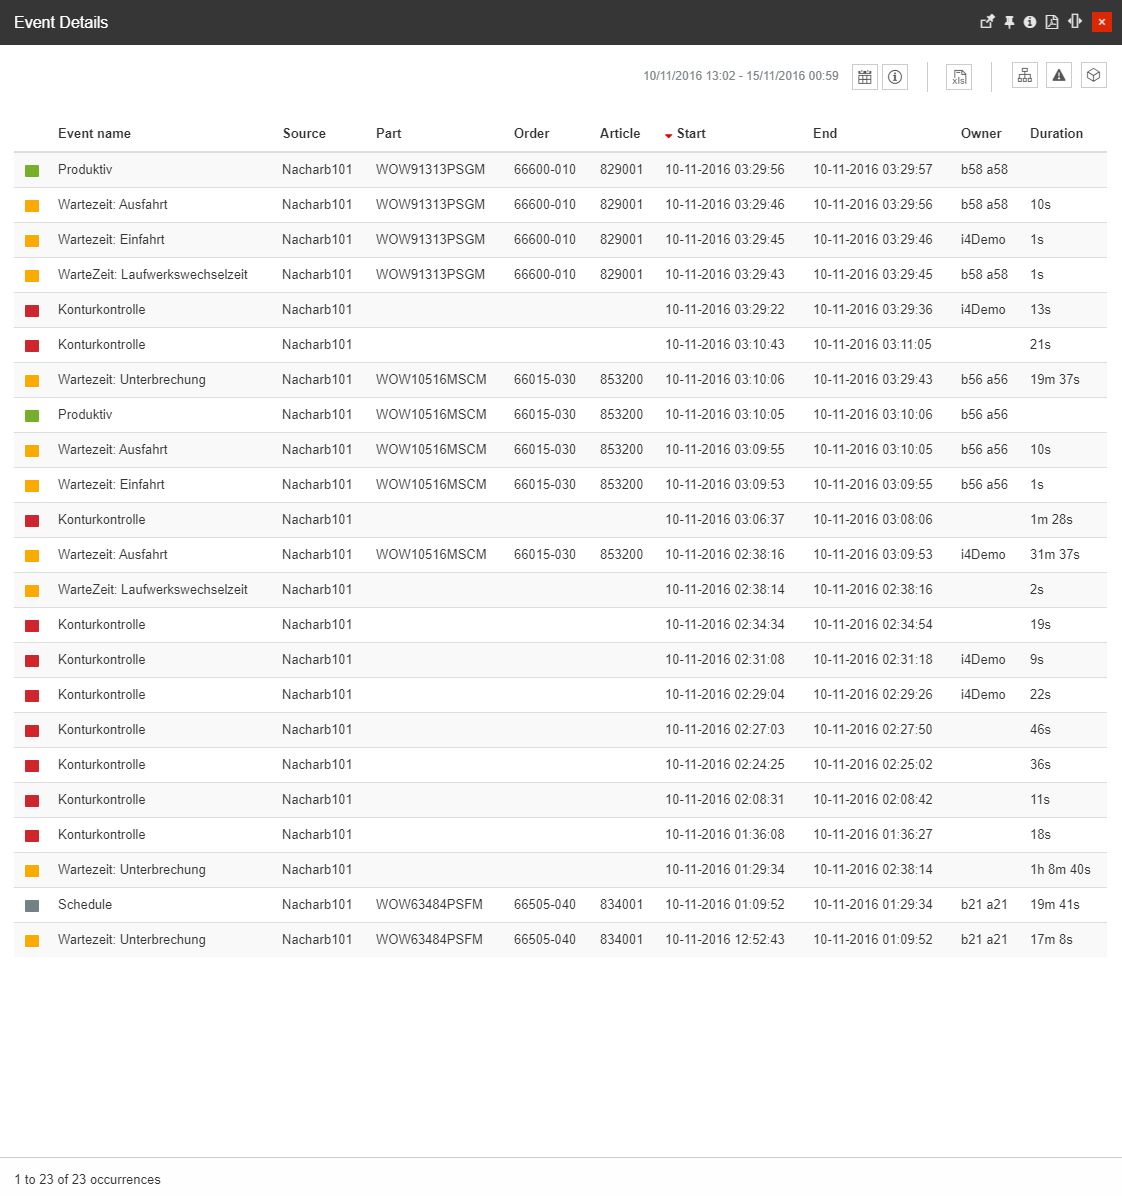Toggle panel width expand icon
This screenshot has width=1122, height=1196.
click(x=1075, y=22)
